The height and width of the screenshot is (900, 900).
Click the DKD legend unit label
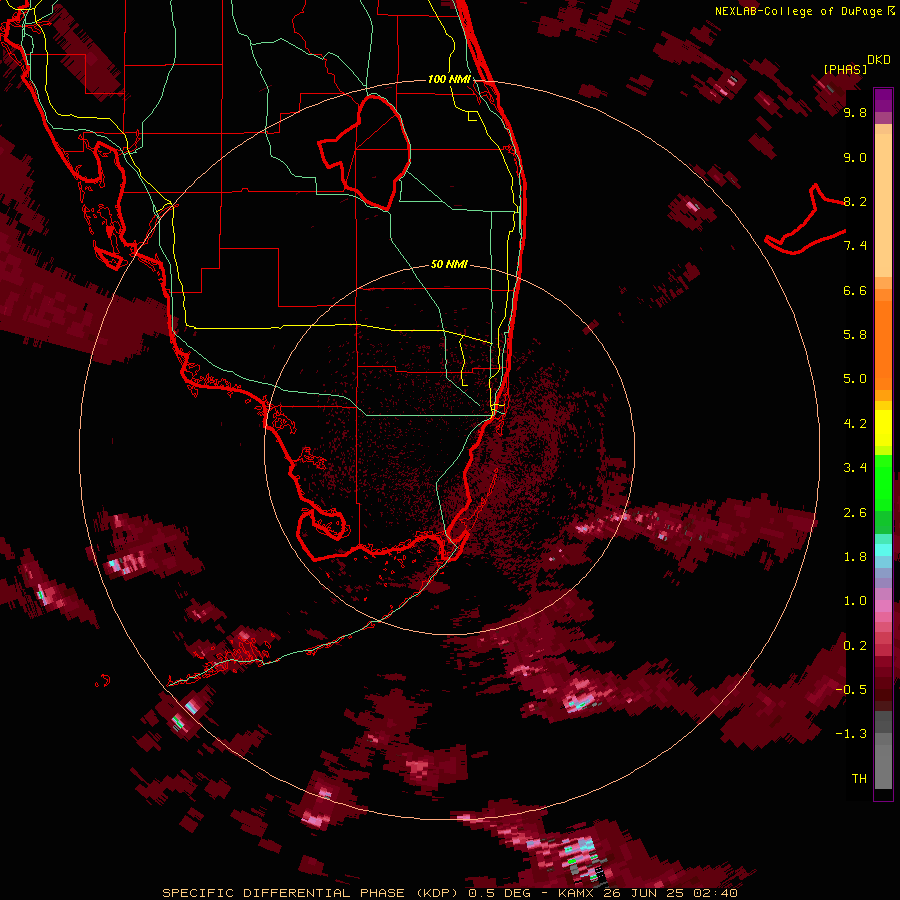[879, 60]
